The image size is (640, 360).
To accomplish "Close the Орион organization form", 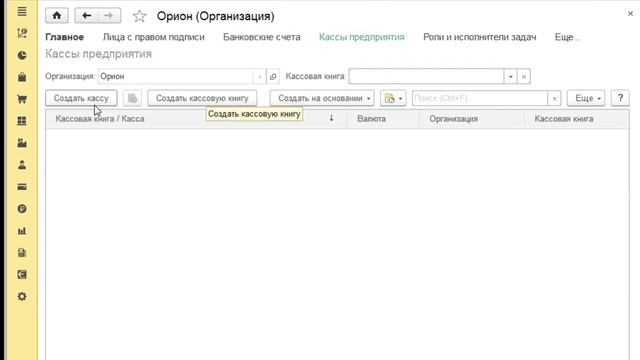I will (630, 13).
